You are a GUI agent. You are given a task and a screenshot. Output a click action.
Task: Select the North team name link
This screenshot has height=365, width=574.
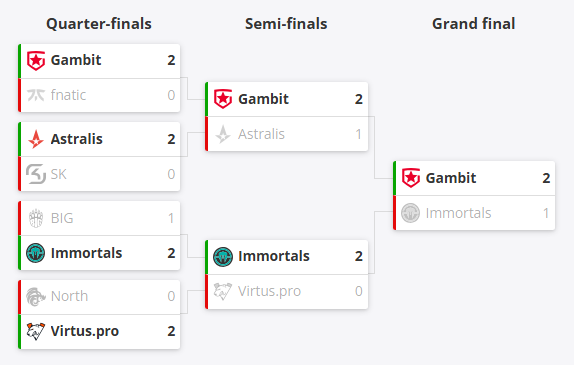click(70, 296)
